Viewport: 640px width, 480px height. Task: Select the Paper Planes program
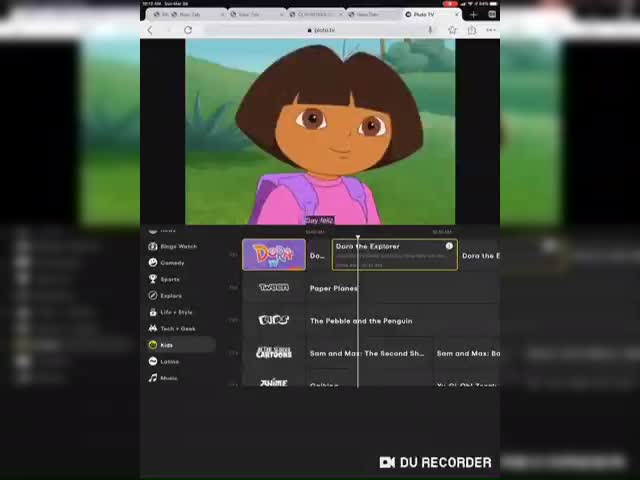click(402, 288)
